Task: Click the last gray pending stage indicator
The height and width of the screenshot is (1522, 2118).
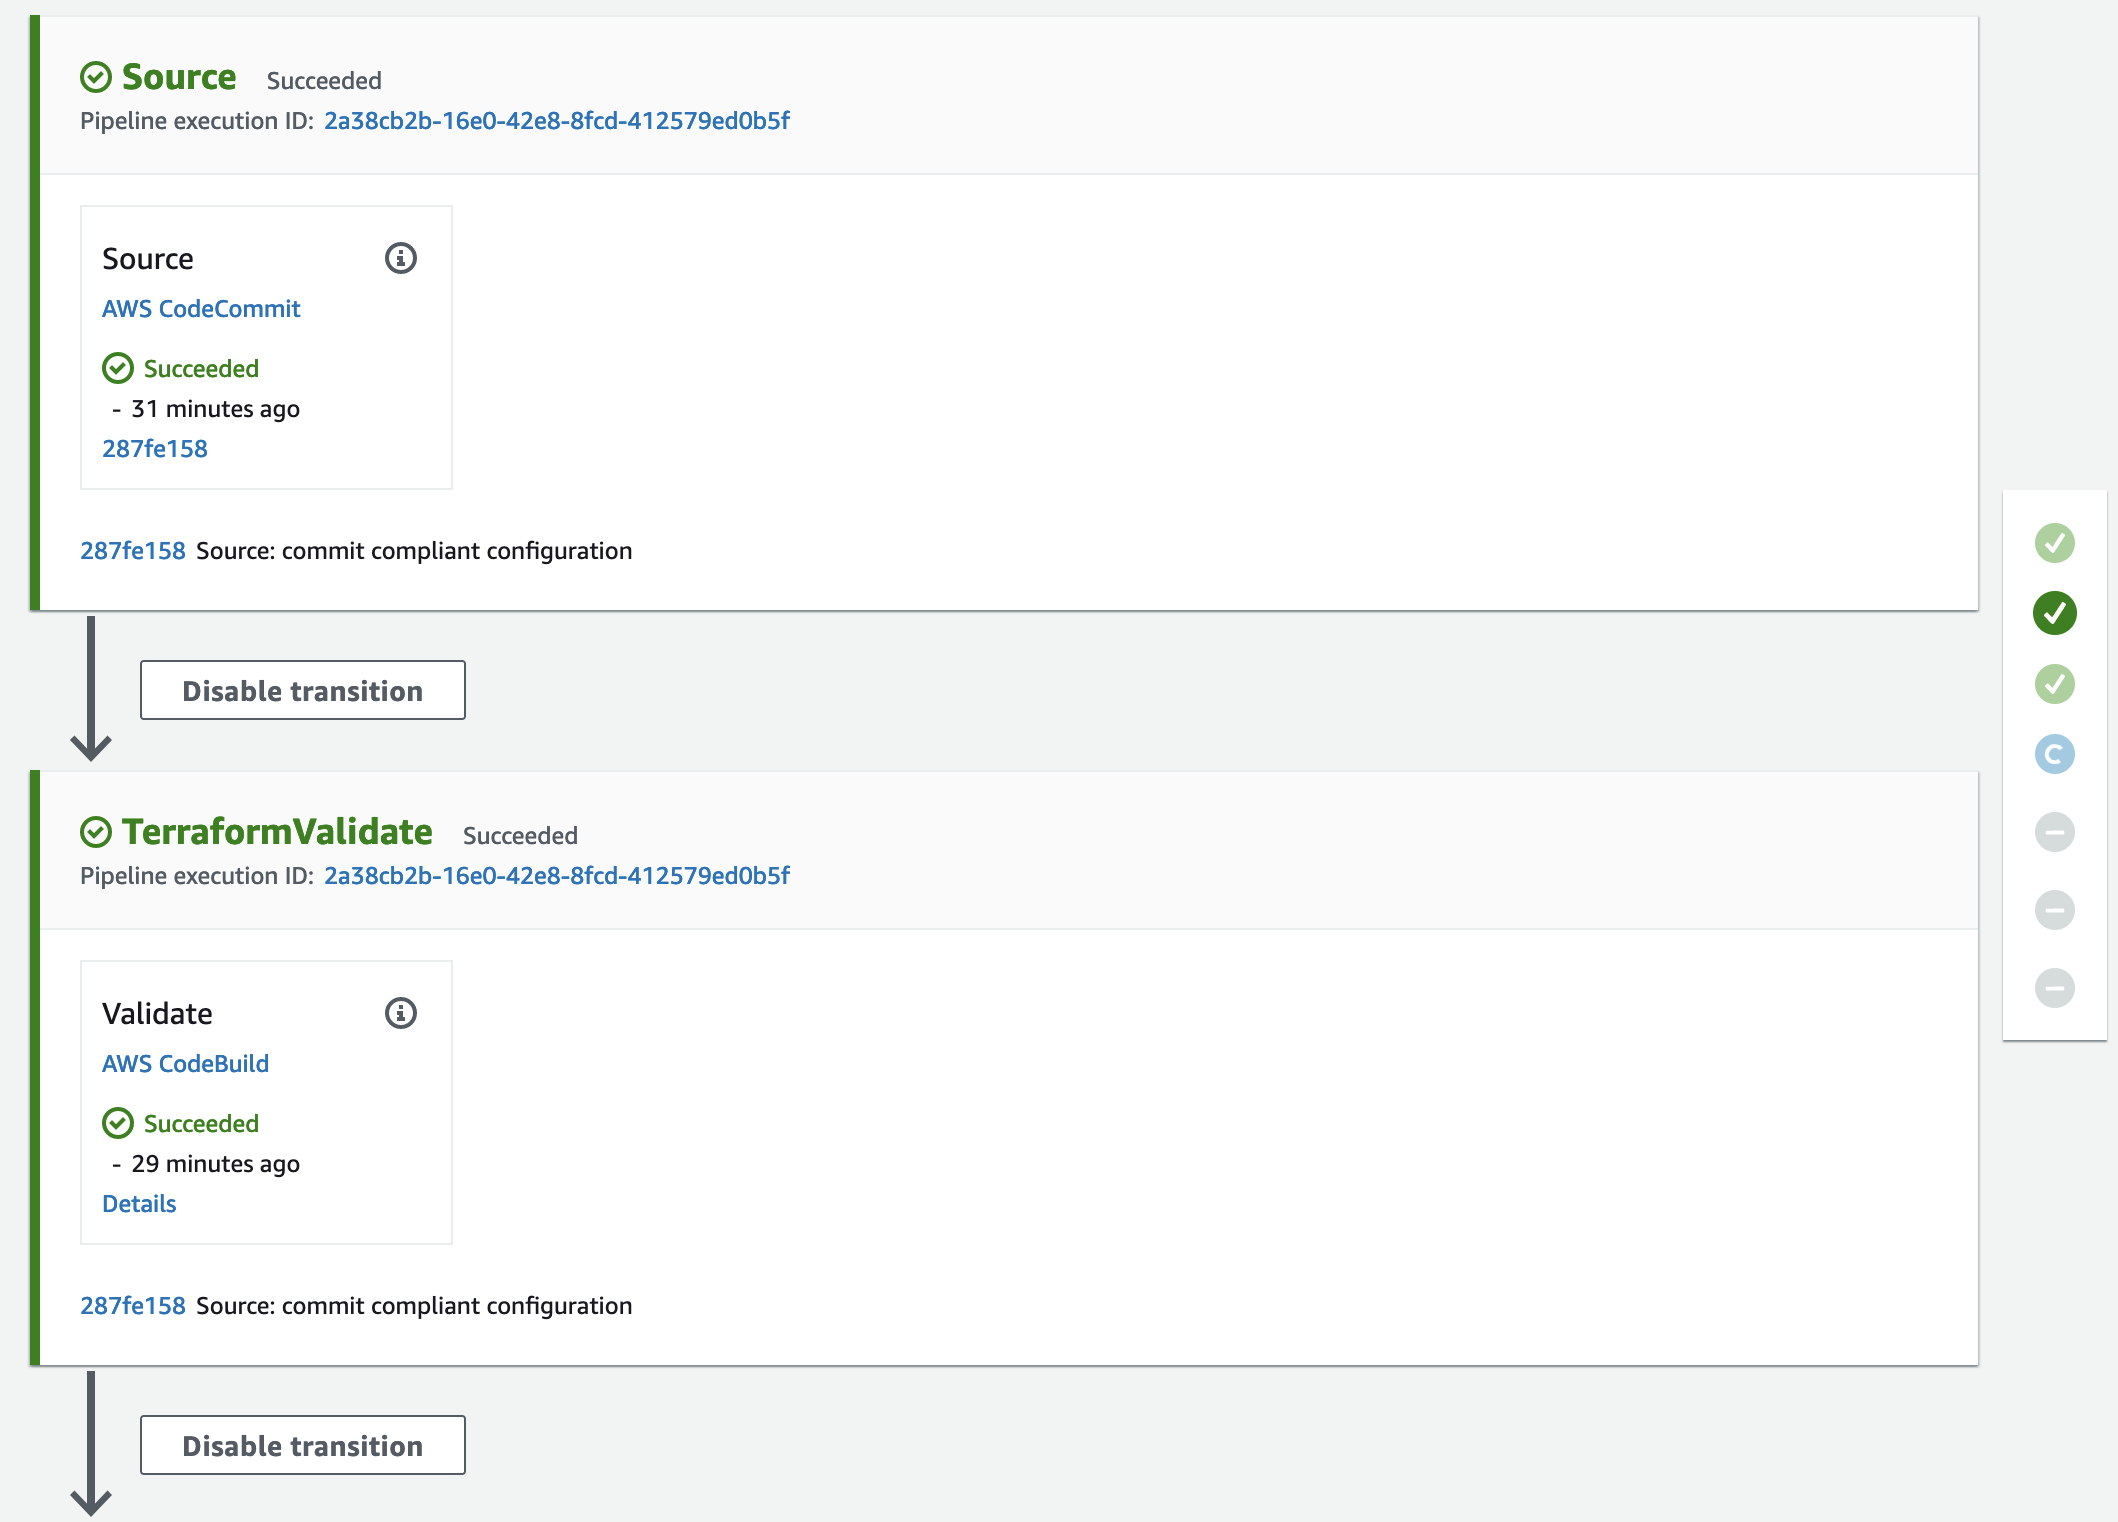Action: pyautogui.click(x=2054, y=988)
